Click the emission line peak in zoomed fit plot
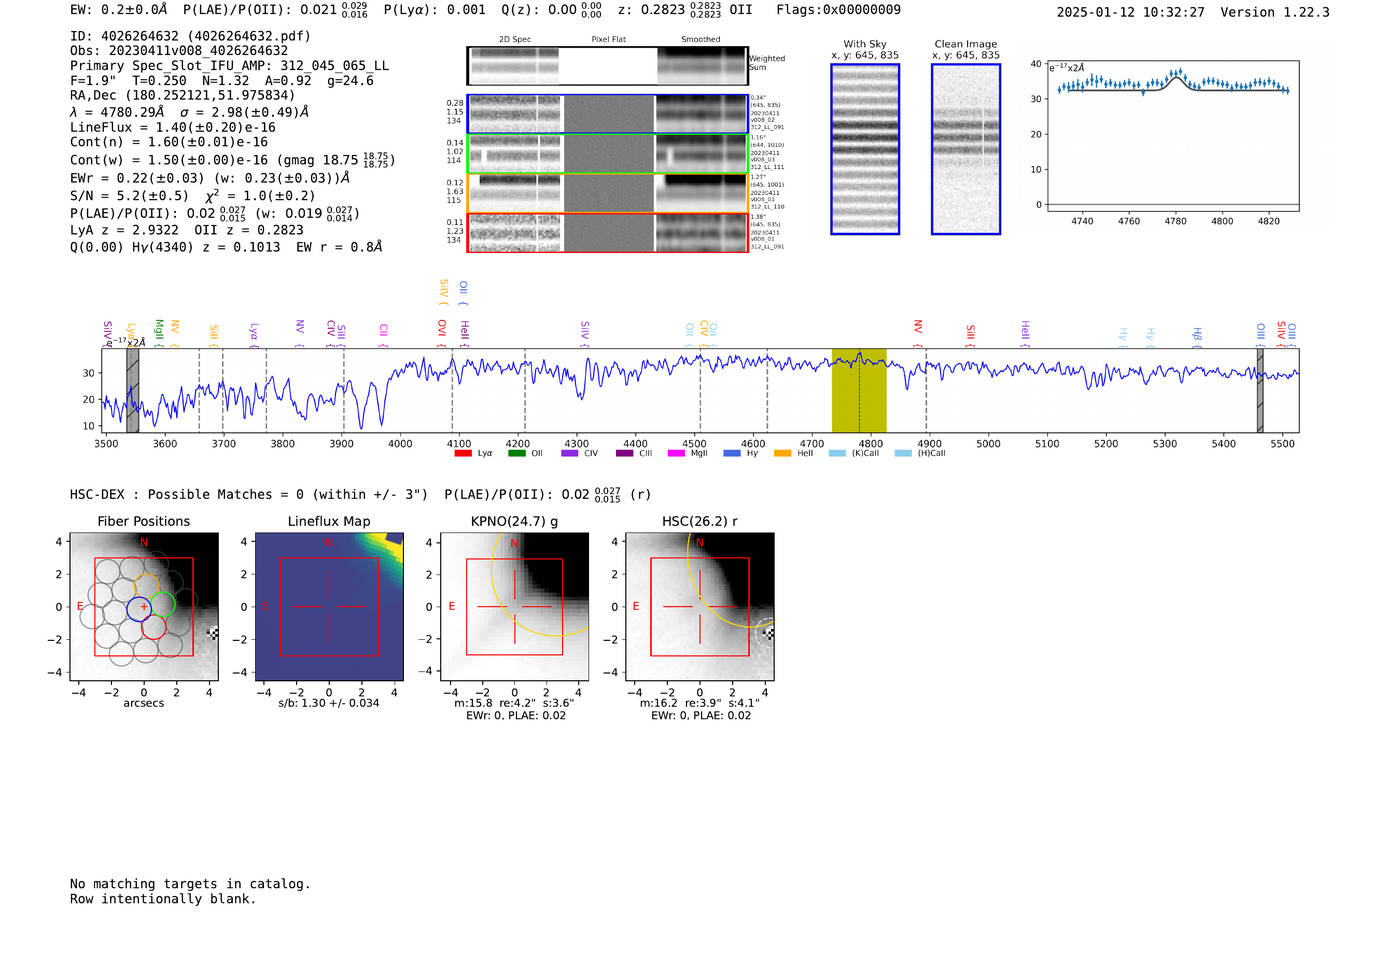The image size is (1400, 953). click(1178, 73)
